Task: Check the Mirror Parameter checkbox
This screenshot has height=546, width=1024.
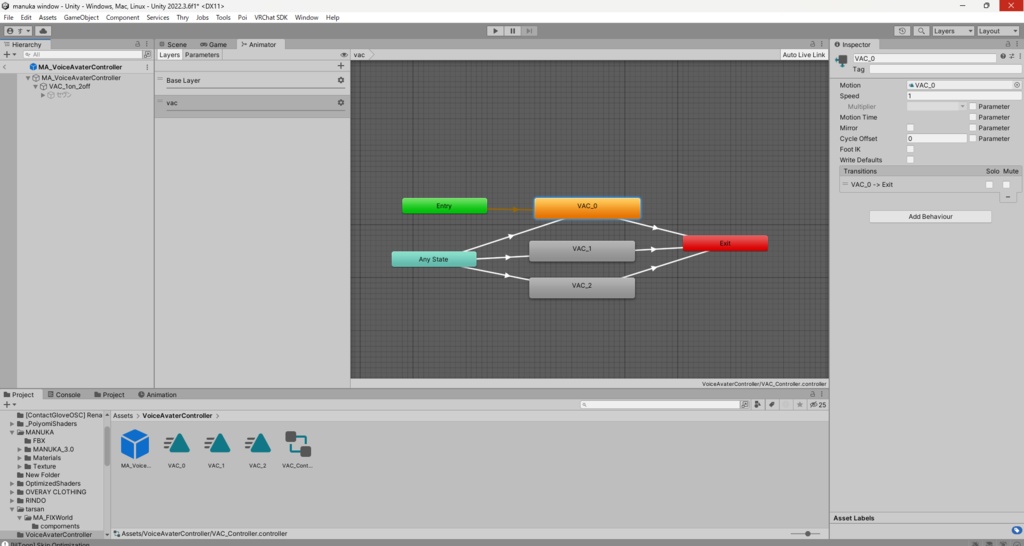Action: point(972,128)
